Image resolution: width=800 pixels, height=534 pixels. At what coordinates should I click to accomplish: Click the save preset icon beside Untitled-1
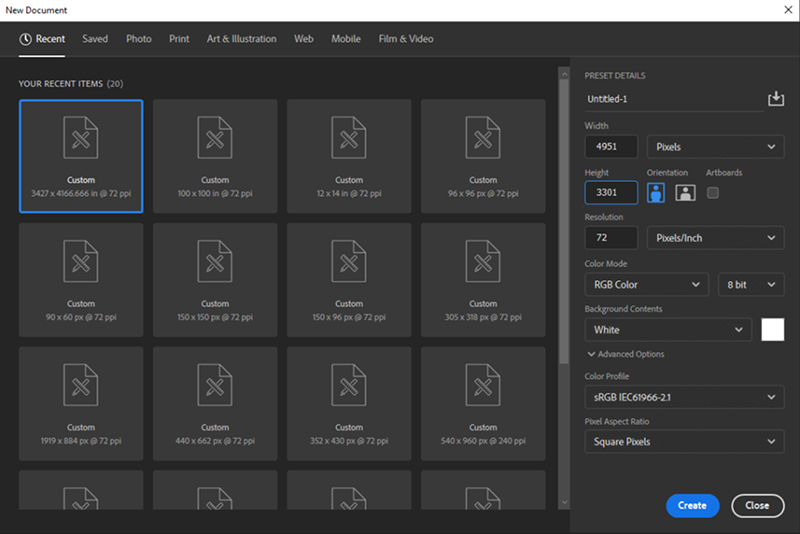pos(775,99)
